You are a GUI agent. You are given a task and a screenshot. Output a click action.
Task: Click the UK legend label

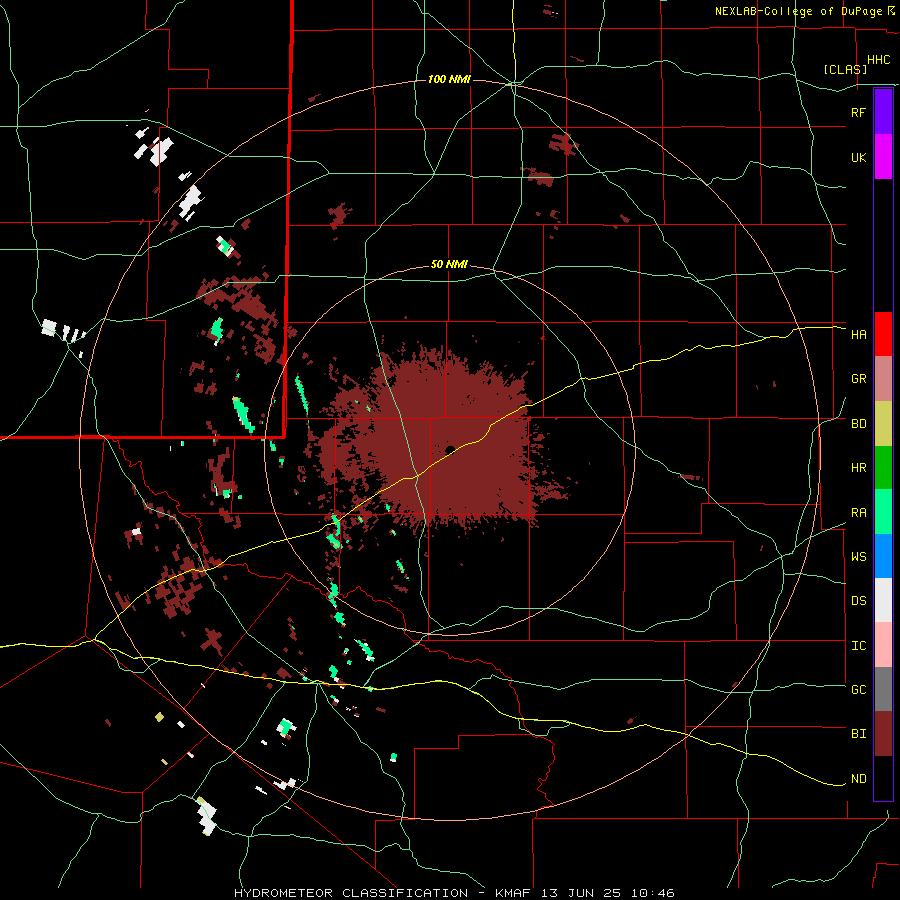[x=858, y=157]
